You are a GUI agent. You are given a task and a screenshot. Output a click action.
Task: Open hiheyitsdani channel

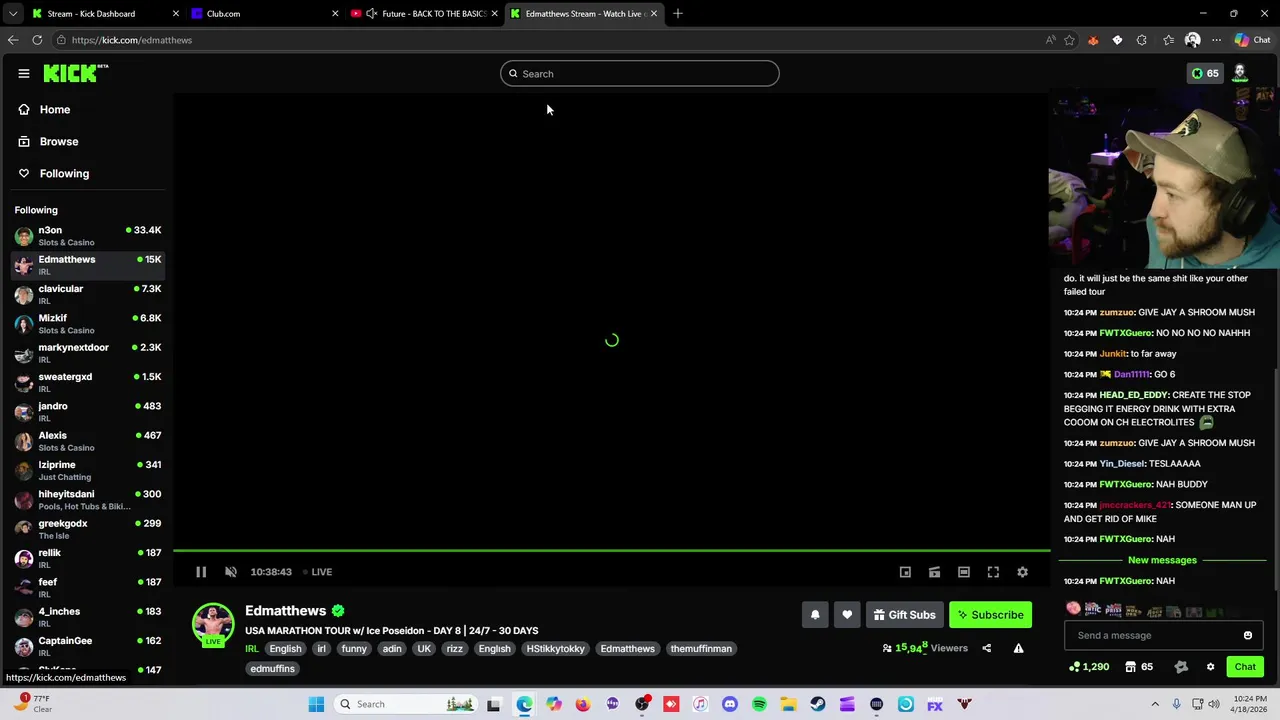coord(88,499)
